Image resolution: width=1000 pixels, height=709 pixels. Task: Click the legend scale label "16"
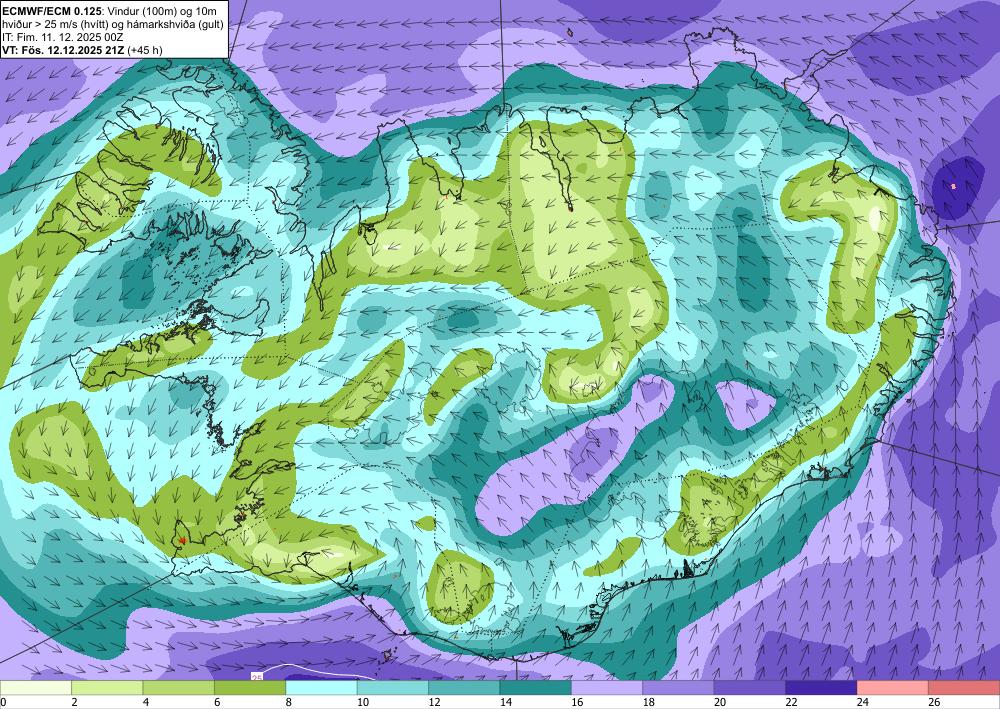coord(577,702)
